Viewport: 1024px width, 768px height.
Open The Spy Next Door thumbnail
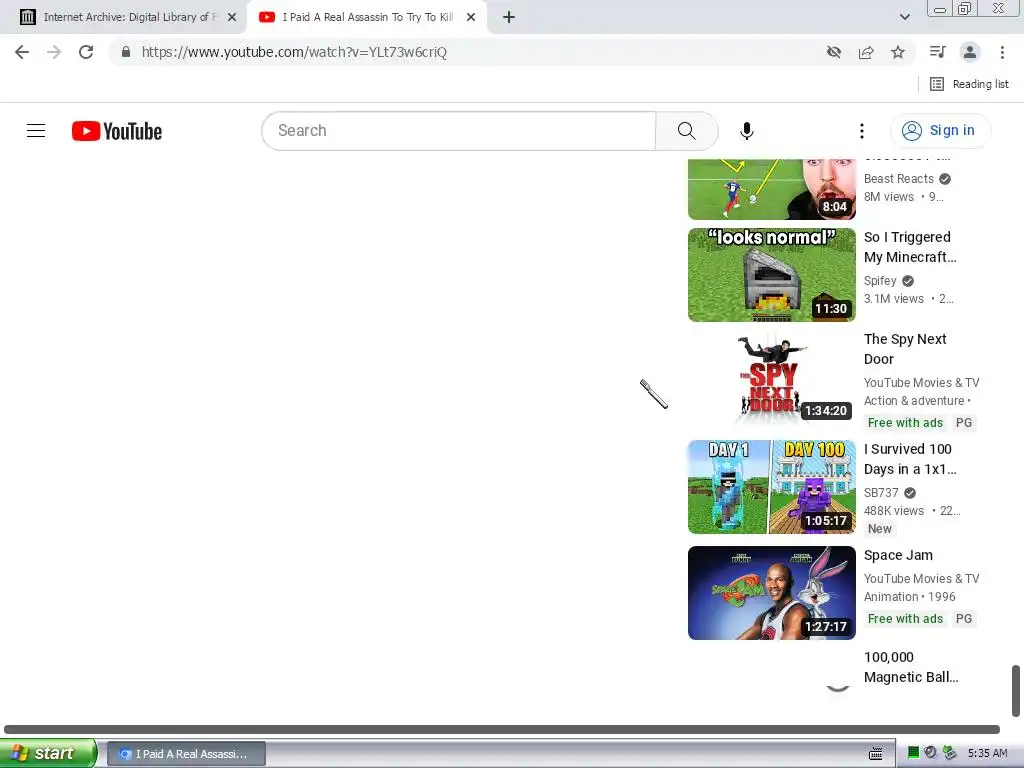tap(772, 377)
